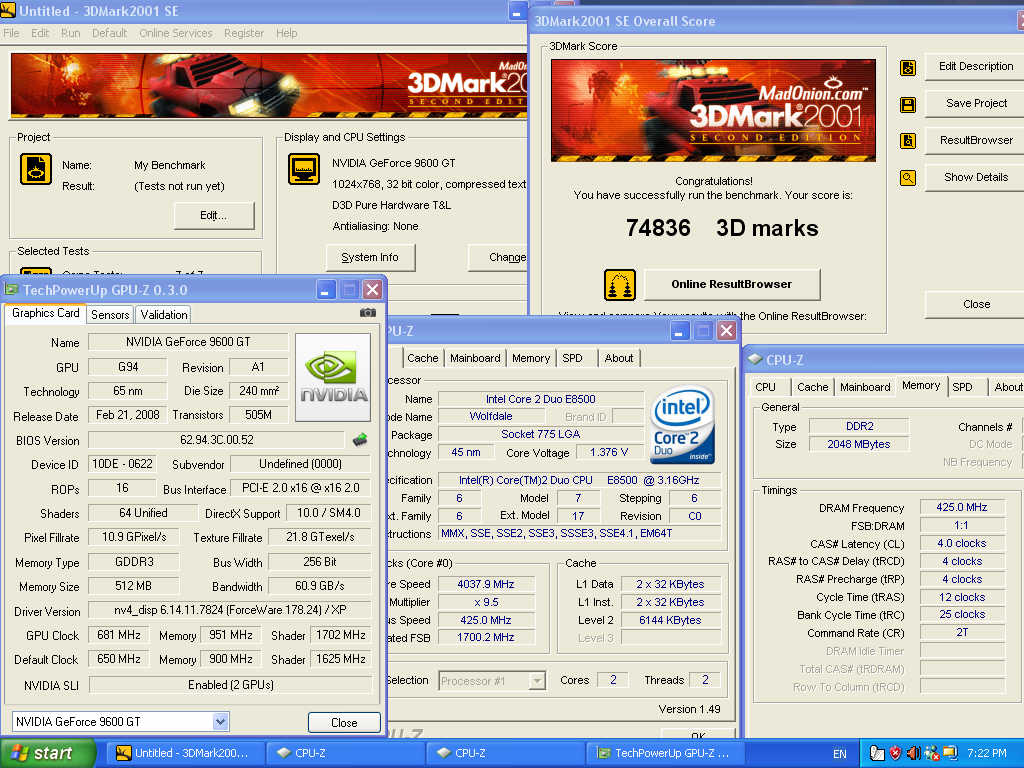Click the Online ResultBrowser button

732,284
